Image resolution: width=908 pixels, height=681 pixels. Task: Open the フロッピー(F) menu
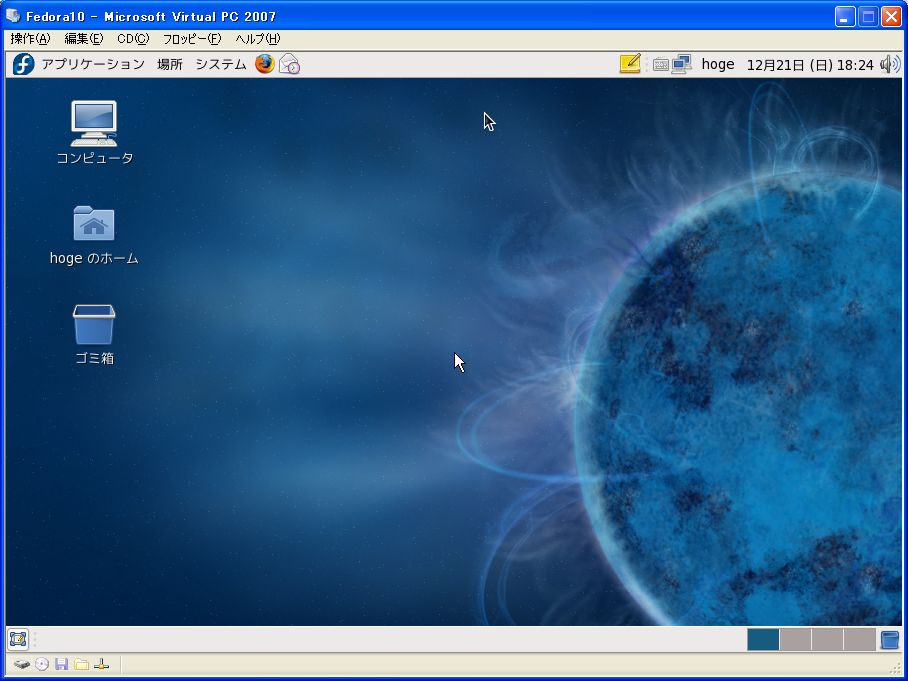click(x=192, y=39)
